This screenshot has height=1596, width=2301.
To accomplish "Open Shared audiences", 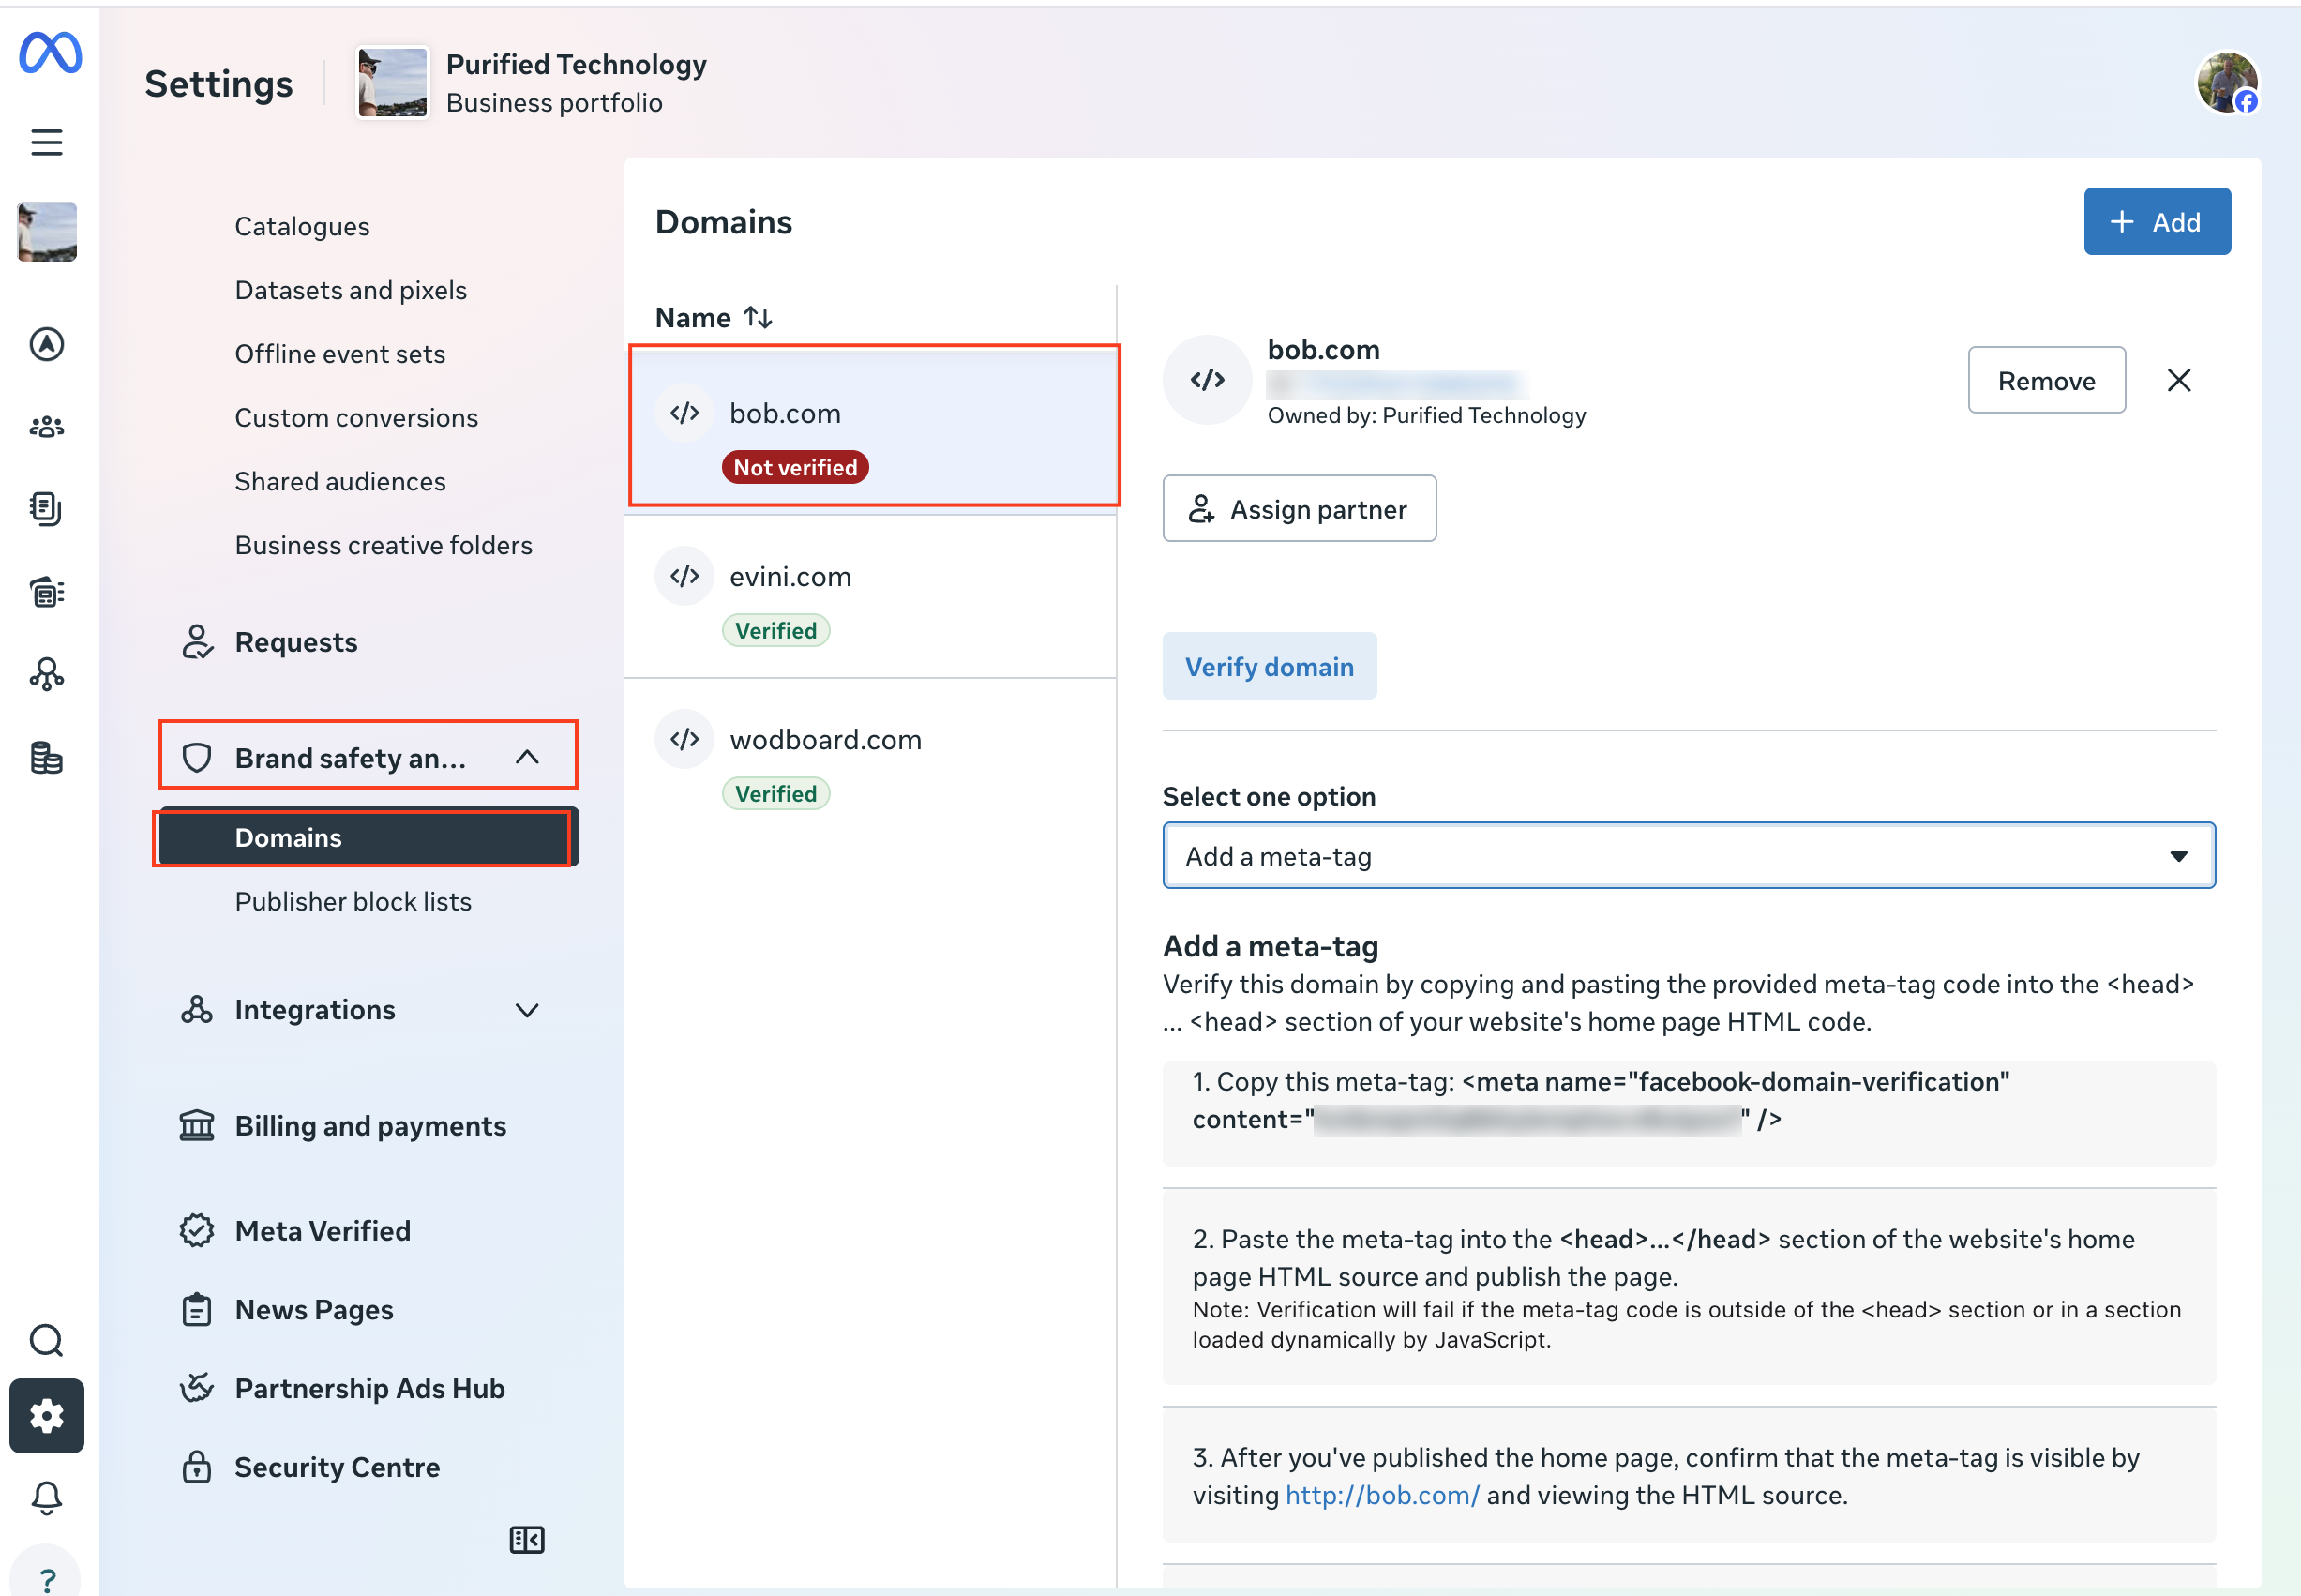I will (x=340, y=482).
